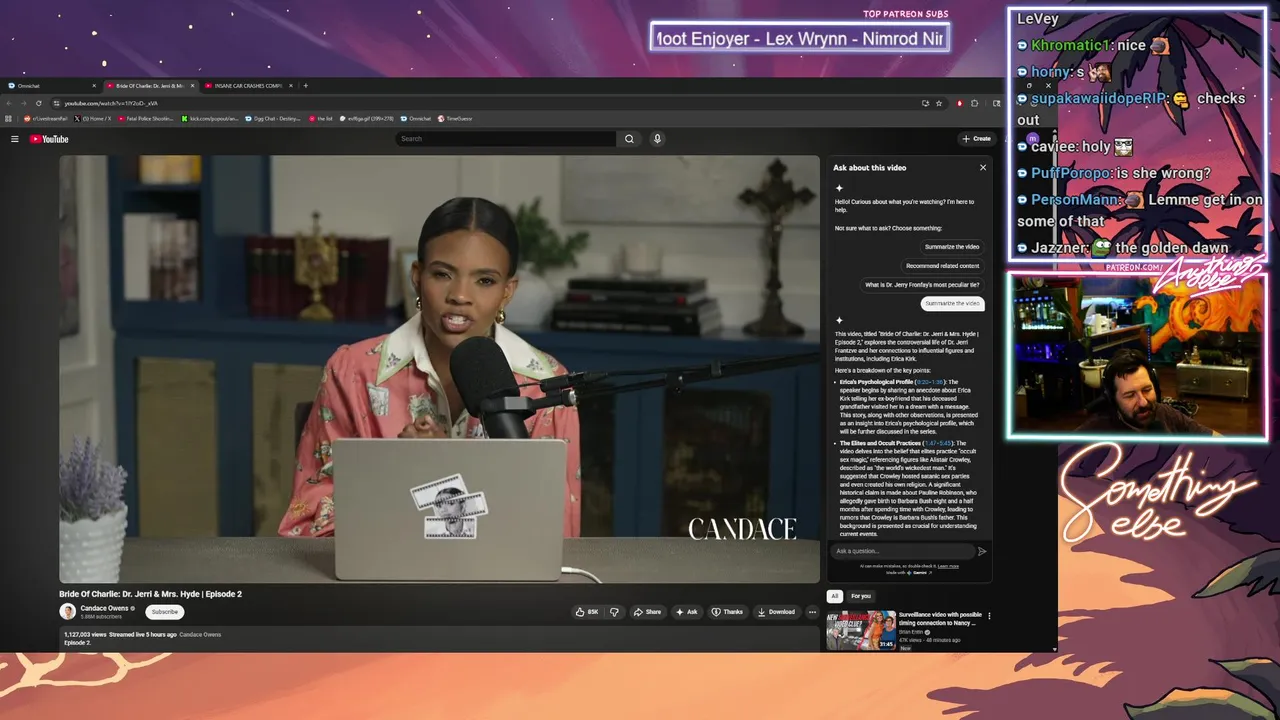Open Ask under the video
Image resolution: width=1280 pixels, height=720 pixels.
click(x=687, y=612)
